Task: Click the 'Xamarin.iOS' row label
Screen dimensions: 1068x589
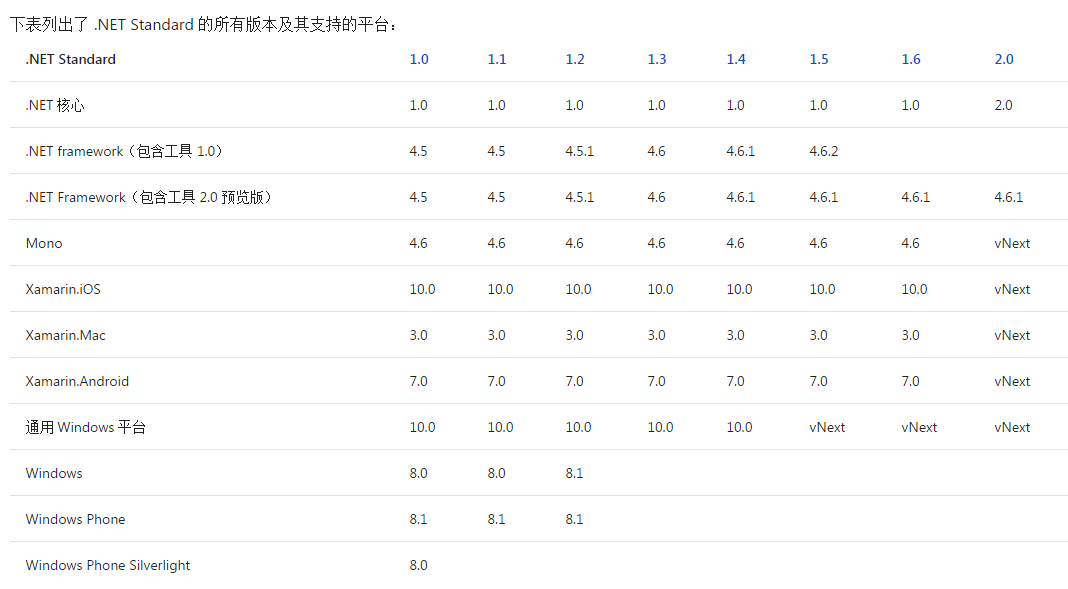Action: (x=63, y=289)
